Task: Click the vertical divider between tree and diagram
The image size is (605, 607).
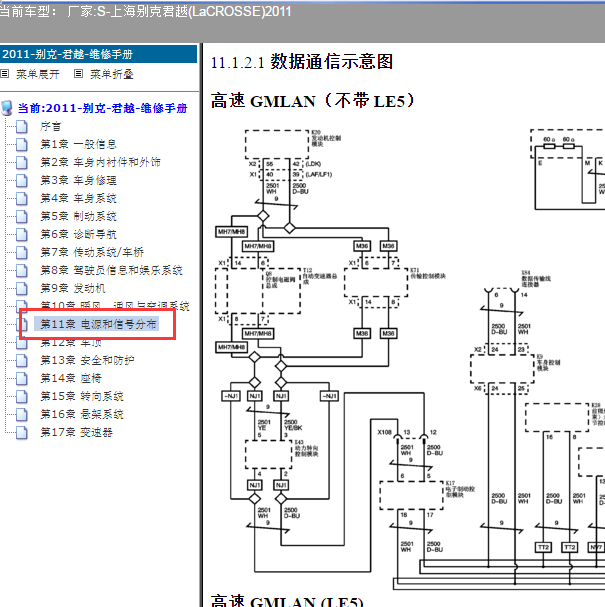Action: [x=201, y=325]
